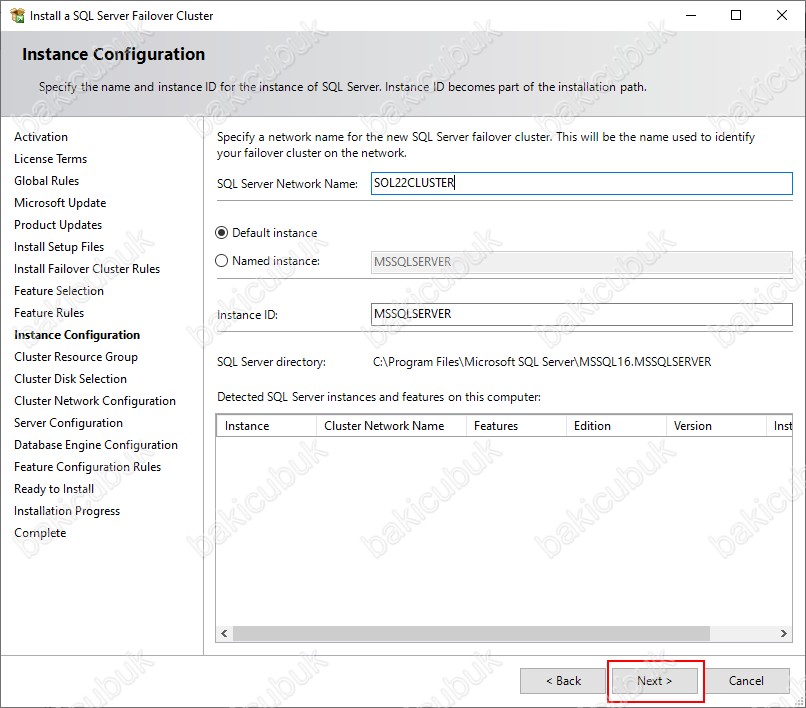The width and height of the screenshot is (806, 708).
Task: Click the SQL Server directory path text
Action: click(542, 362)
